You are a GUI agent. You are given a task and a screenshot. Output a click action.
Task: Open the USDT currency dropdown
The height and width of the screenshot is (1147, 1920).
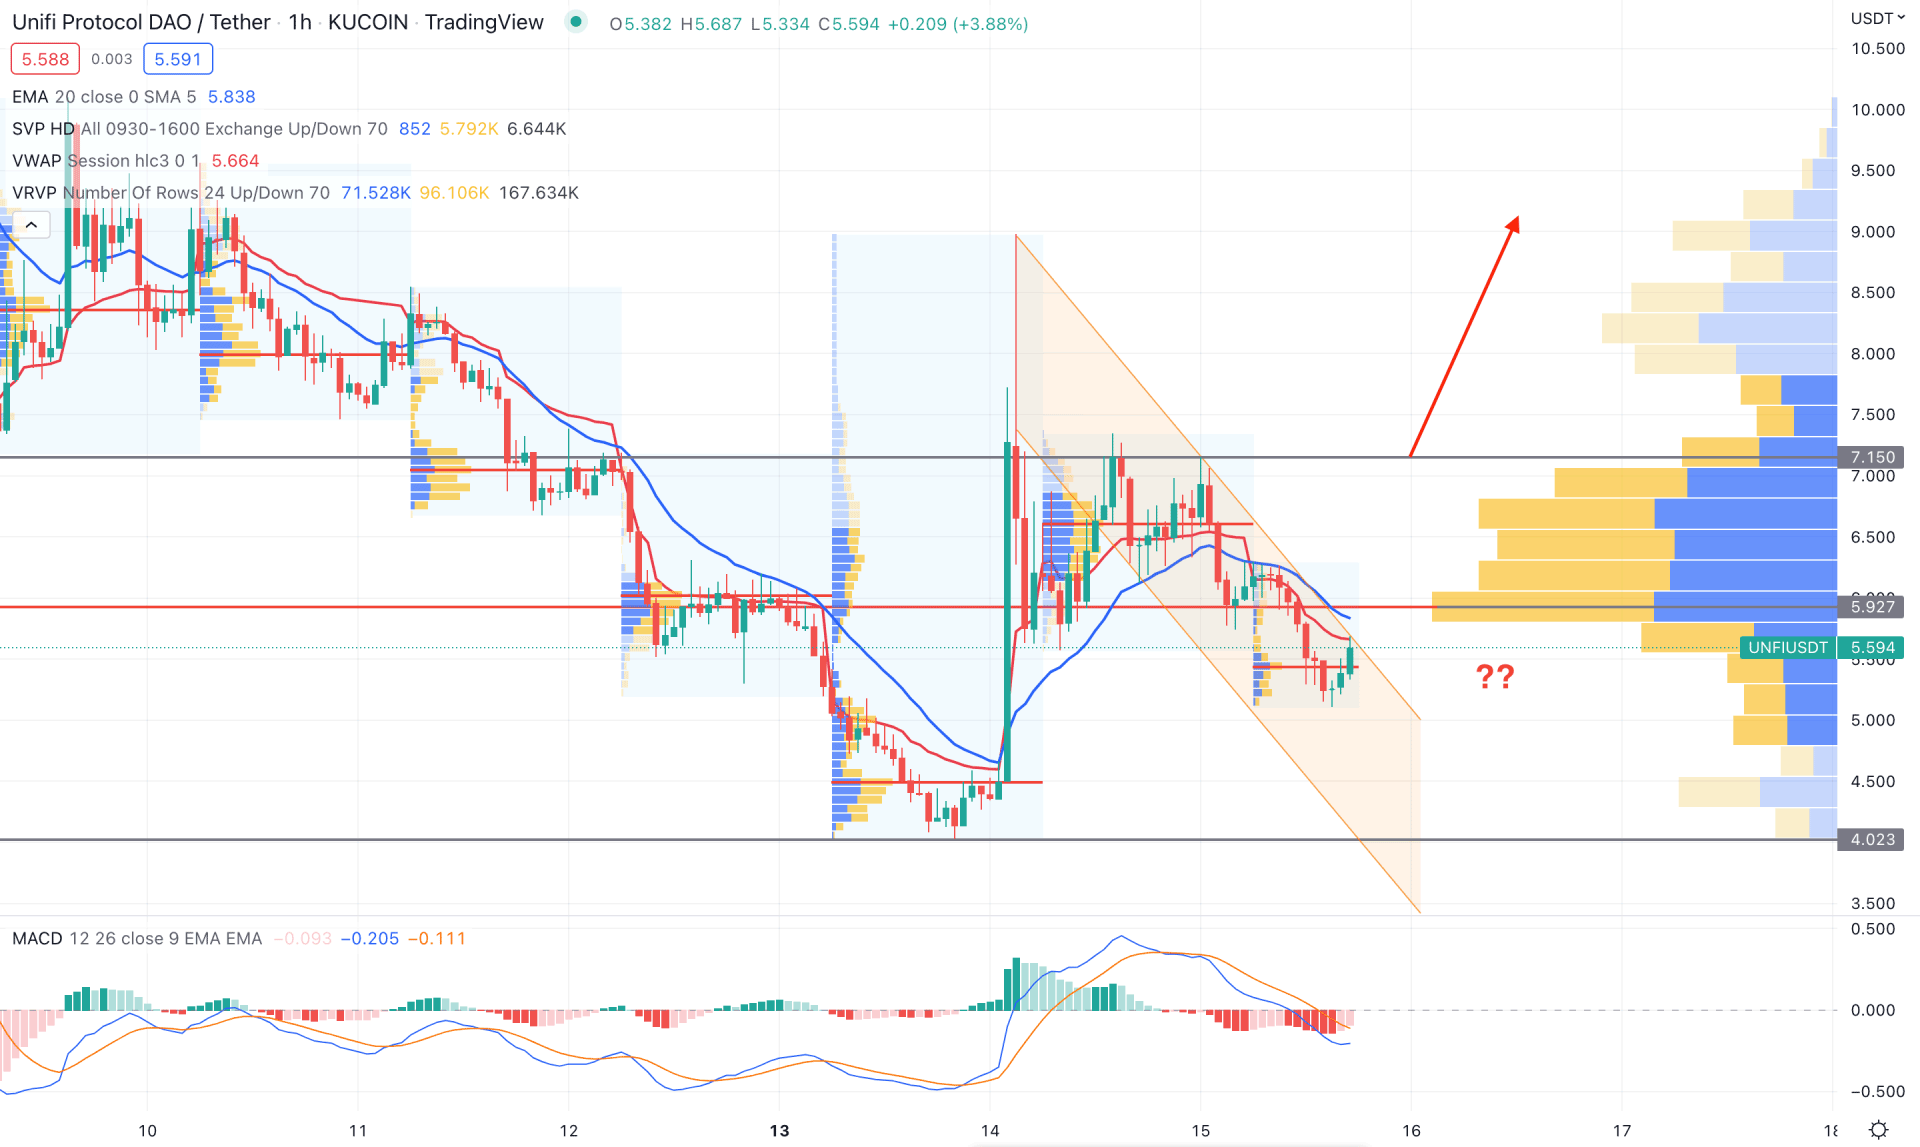coord(1877,18)
